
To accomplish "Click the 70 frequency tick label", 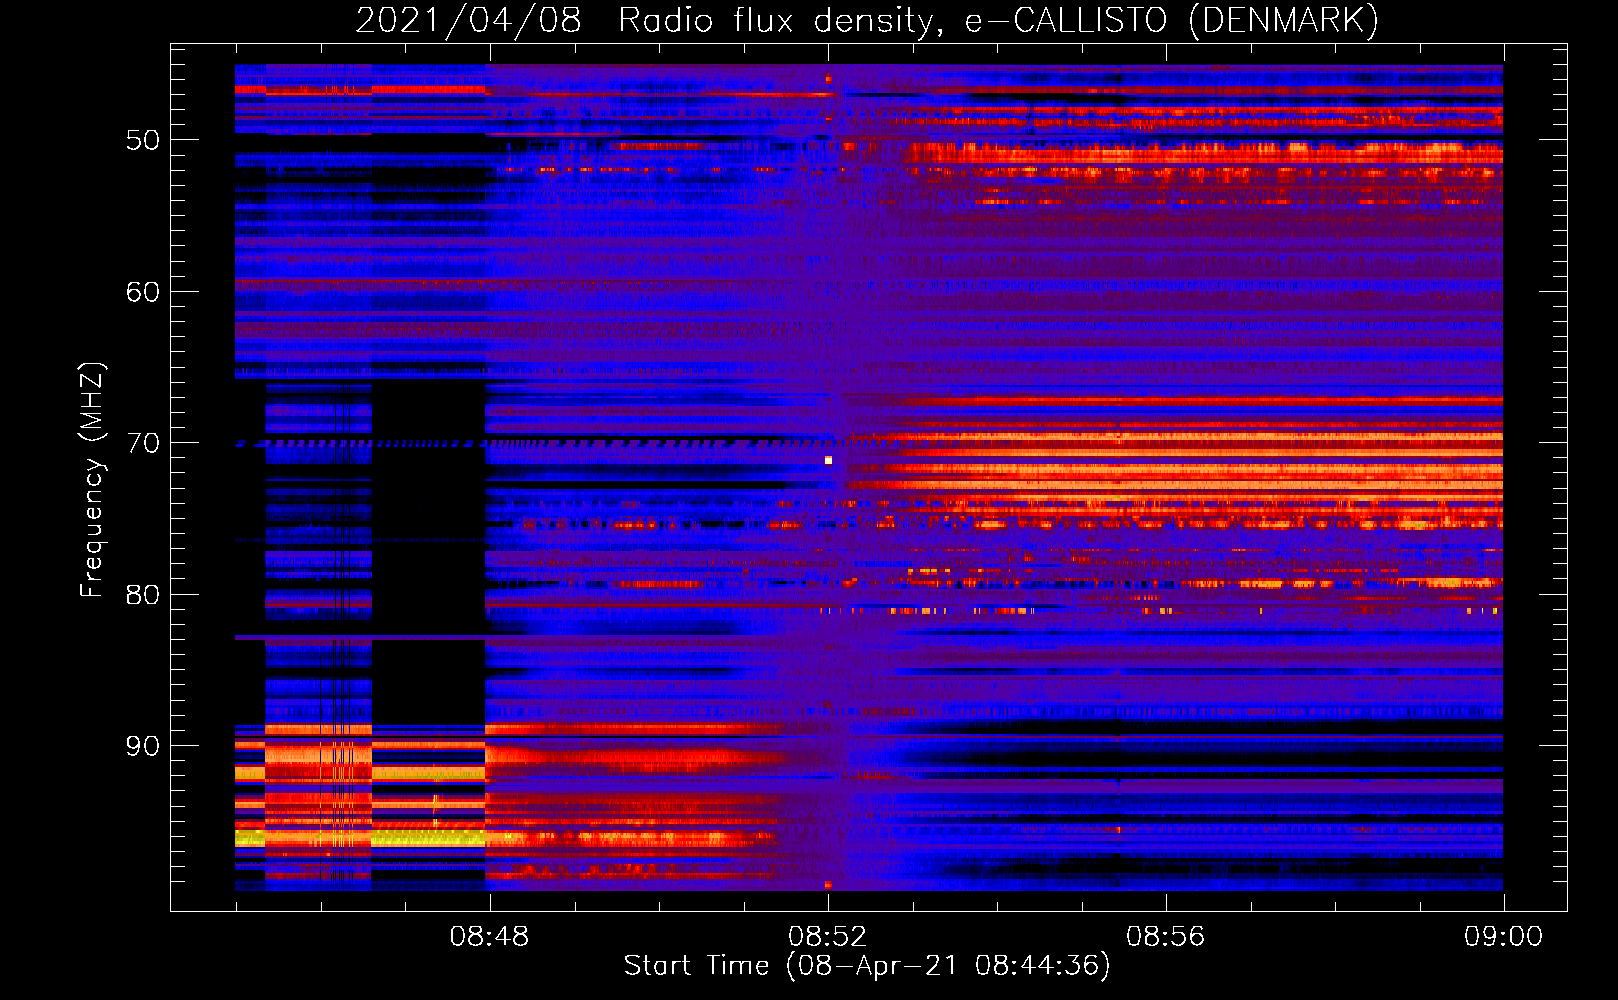I will coord(143,443).
